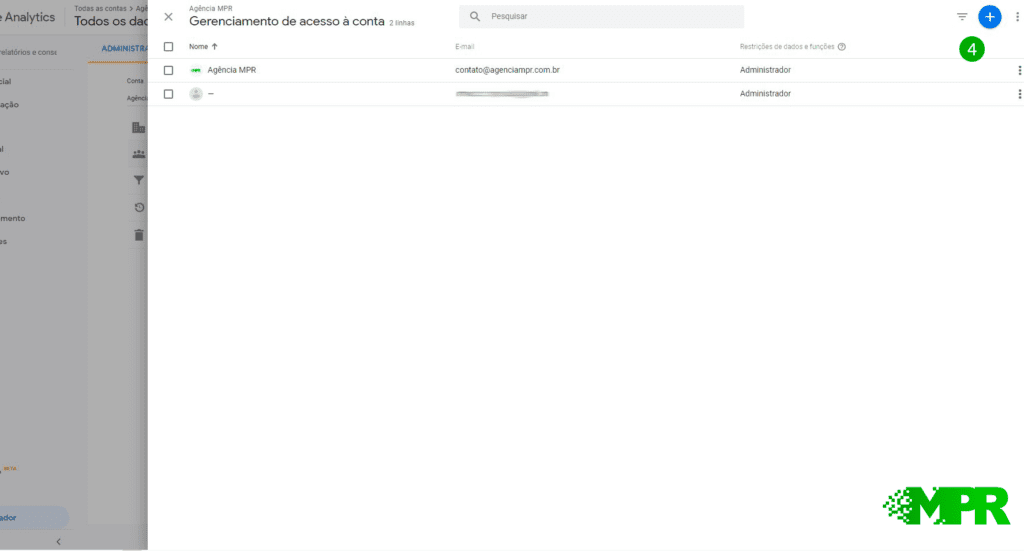Click the users group icon

pyautogui.click(x=139, y=154)
